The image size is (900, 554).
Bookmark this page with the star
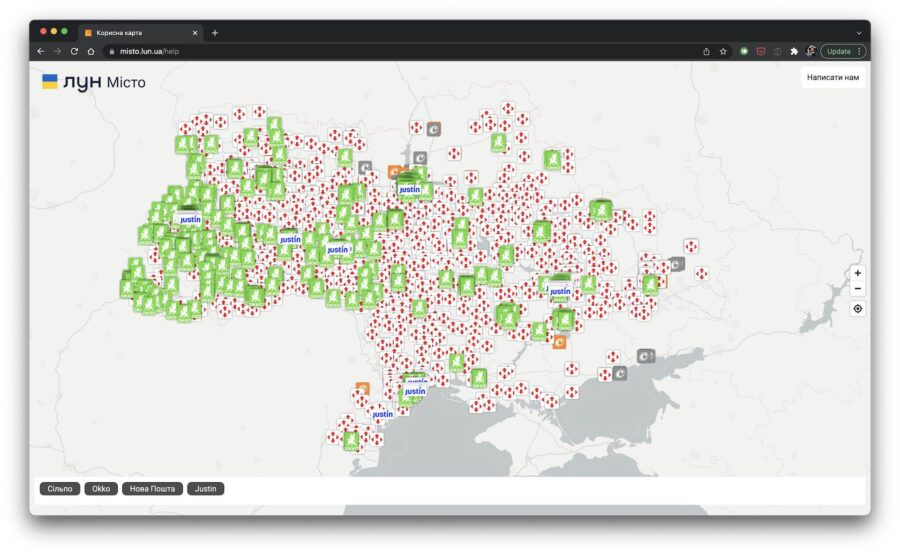click(723, 51)
